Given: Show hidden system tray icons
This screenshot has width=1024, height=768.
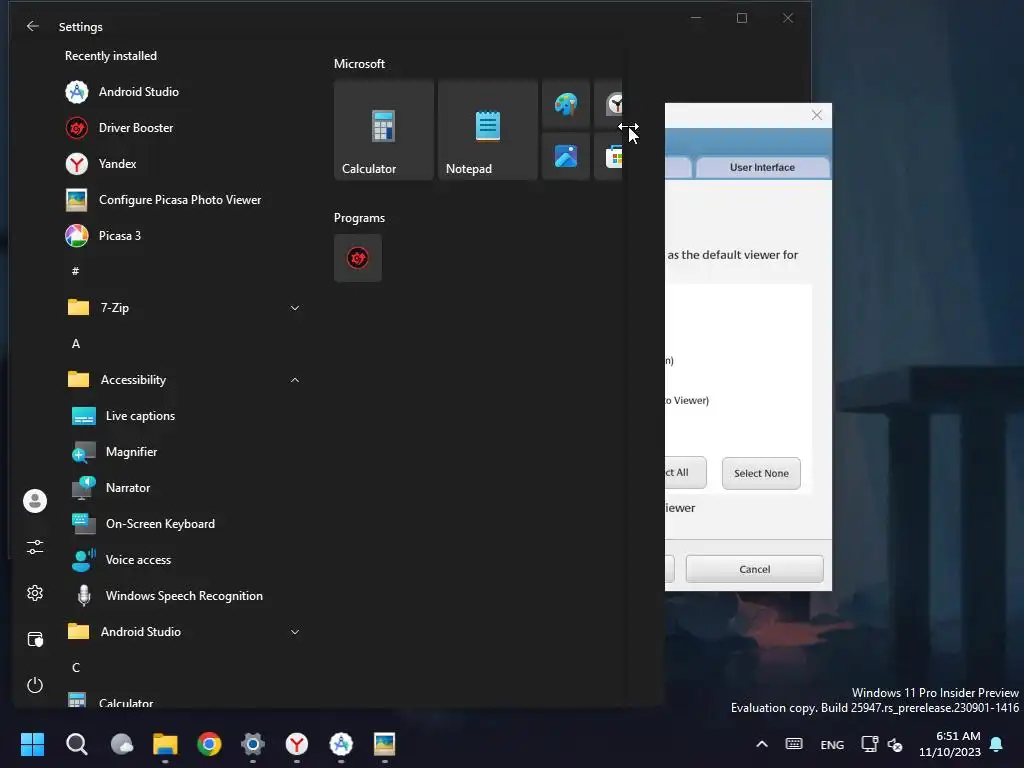Looking at the screenshot, I should point(761,744).
